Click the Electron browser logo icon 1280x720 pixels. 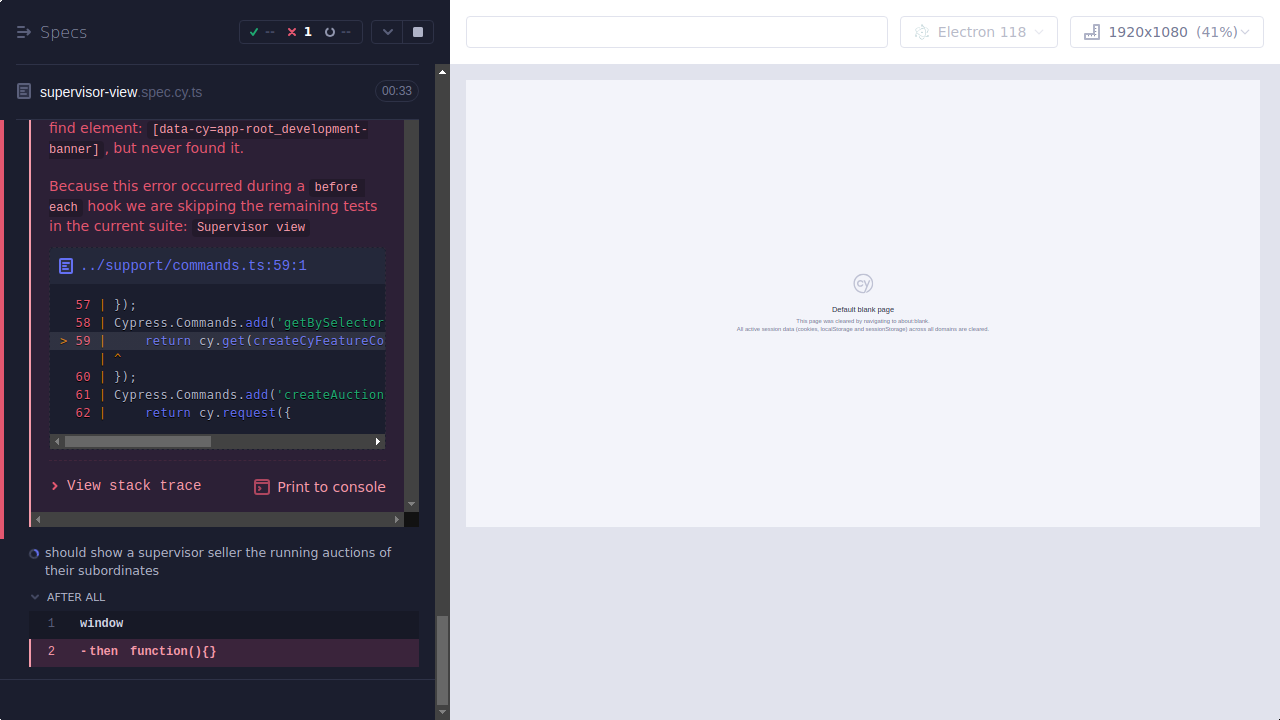[922, 31]
